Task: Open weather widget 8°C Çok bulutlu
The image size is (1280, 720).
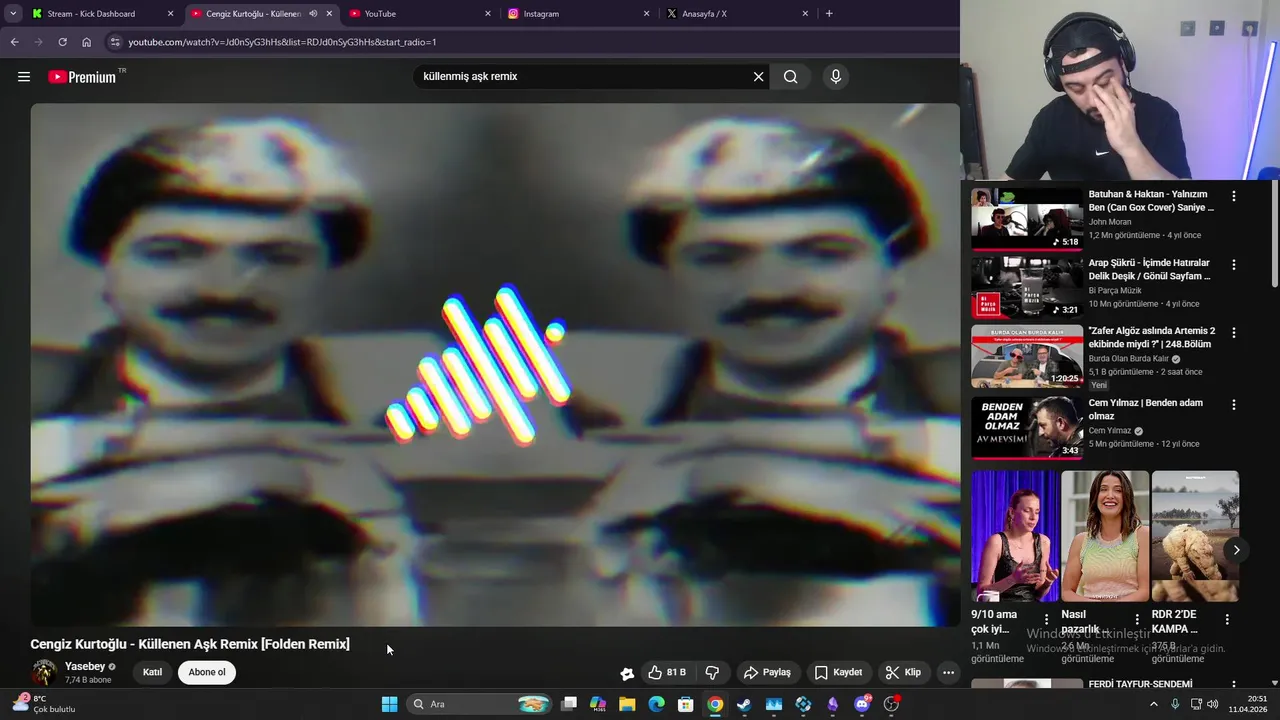Action: pyautogui.click(x=45, y=704)
